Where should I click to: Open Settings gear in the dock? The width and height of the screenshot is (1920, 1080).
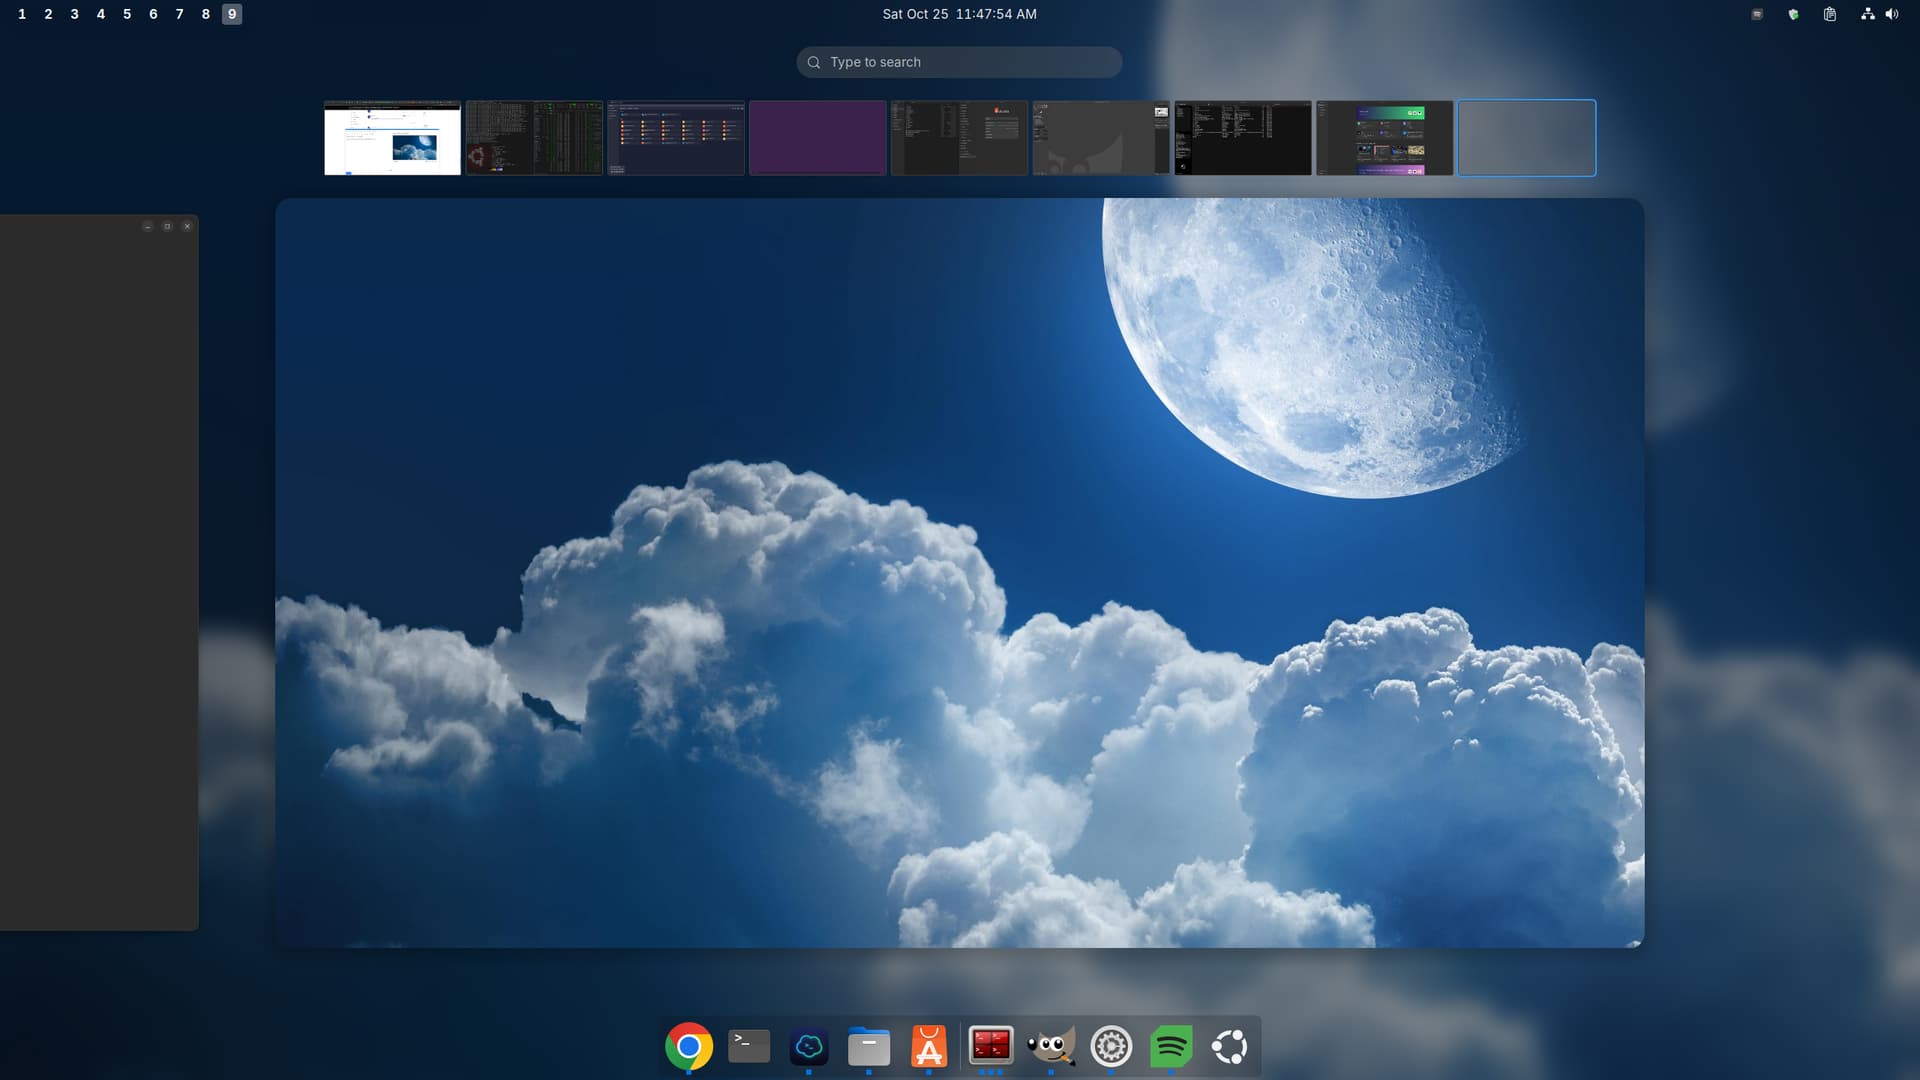[1111, 1046]
